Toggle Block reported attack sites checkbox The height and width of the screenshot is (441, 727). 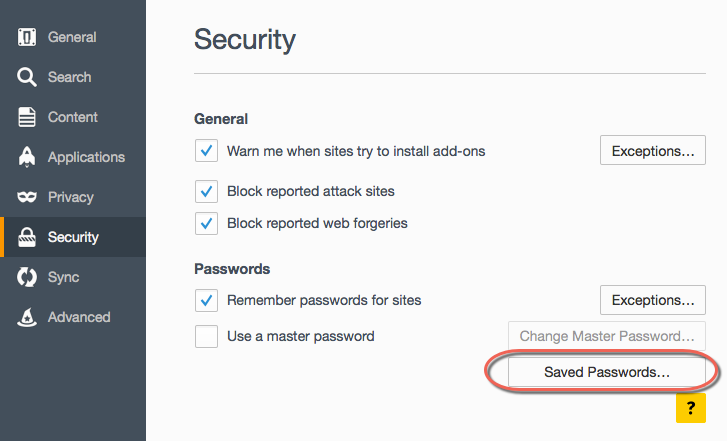[x=206, y=191]
